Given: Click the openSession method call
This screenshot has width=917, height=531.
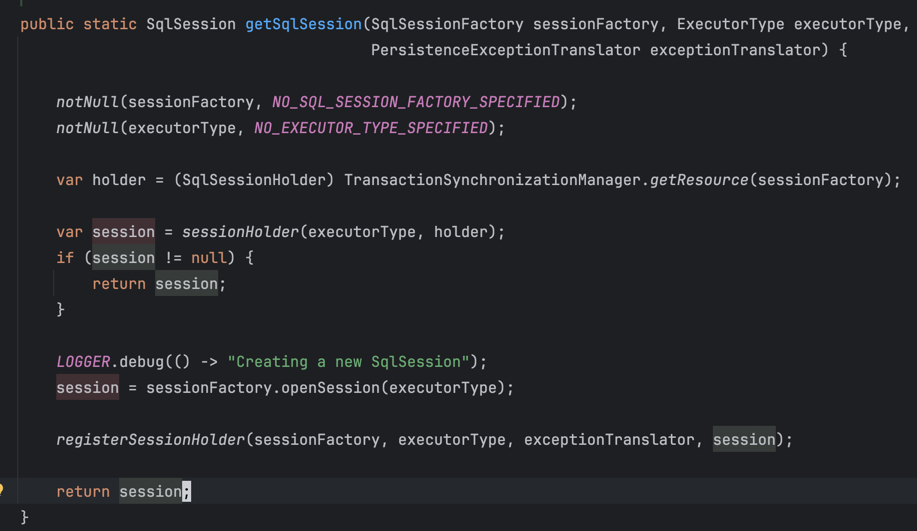Looking at the screenshot, I should [330, 387].
